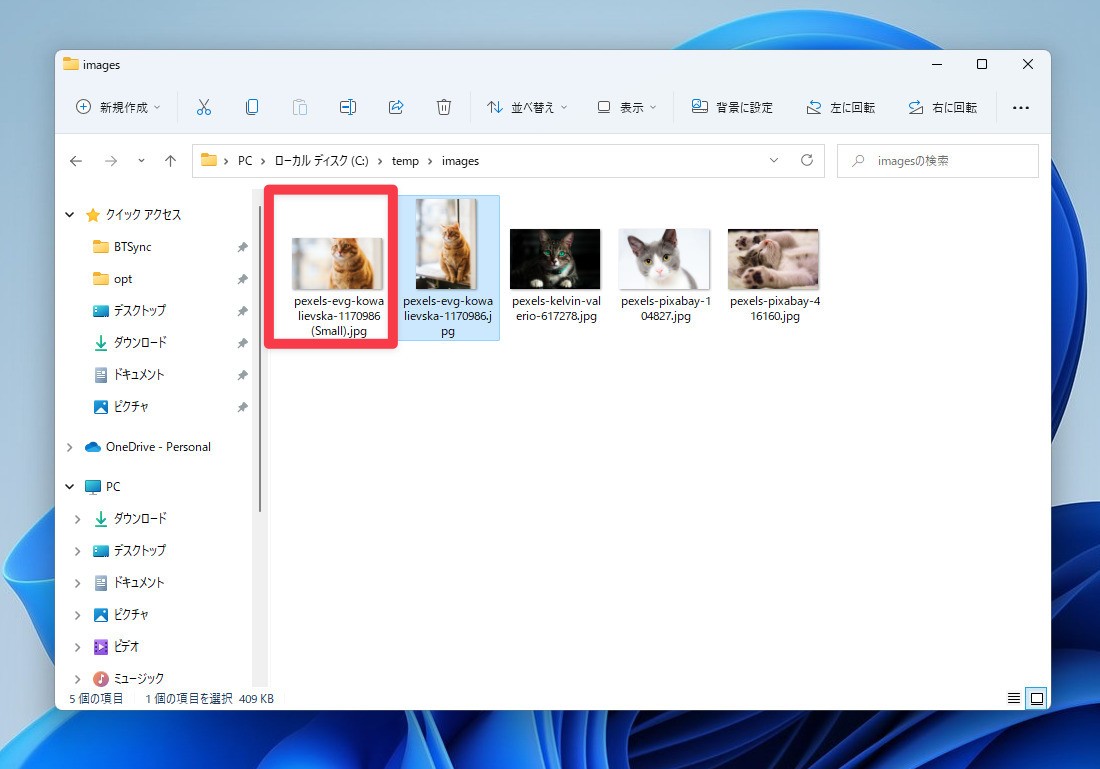Click the Share icon in toolbar
Viewport: 1100px width, 769px height.
pyautogui.click(x=395, y=107)
